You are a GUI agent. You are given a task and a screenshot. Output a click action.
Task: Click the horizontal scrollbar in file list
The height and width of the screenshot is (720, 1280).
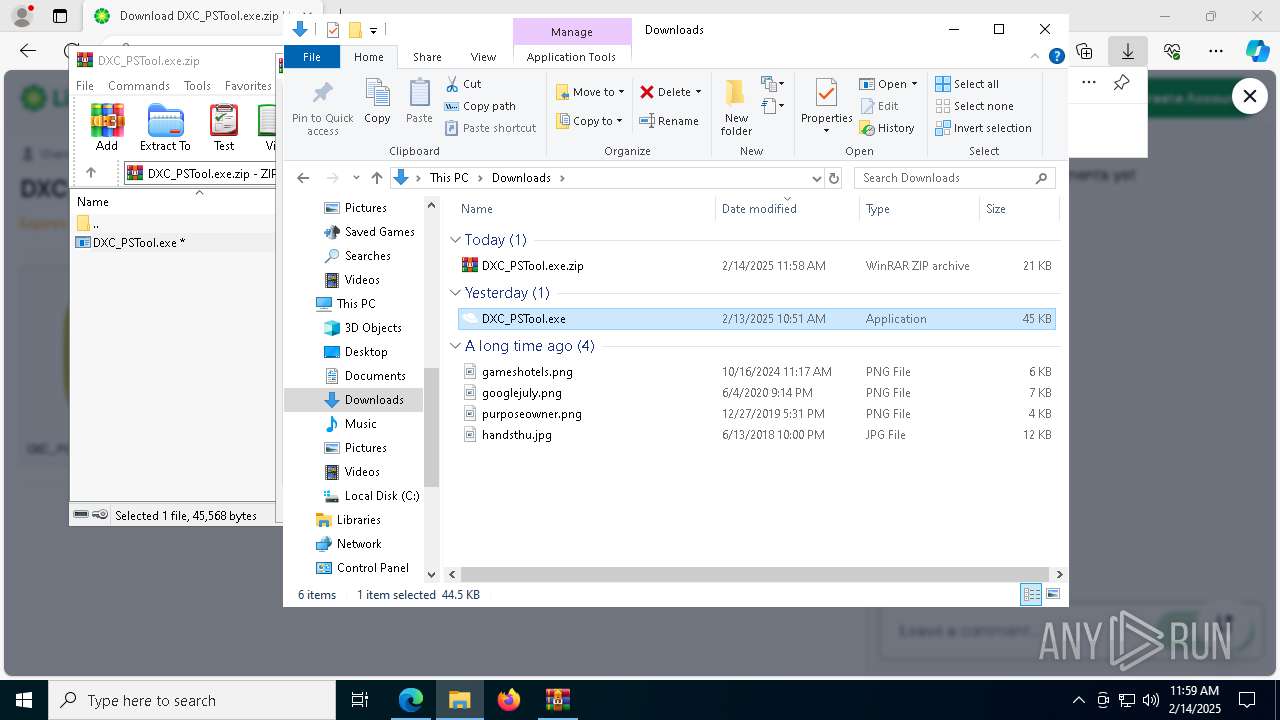755,574
